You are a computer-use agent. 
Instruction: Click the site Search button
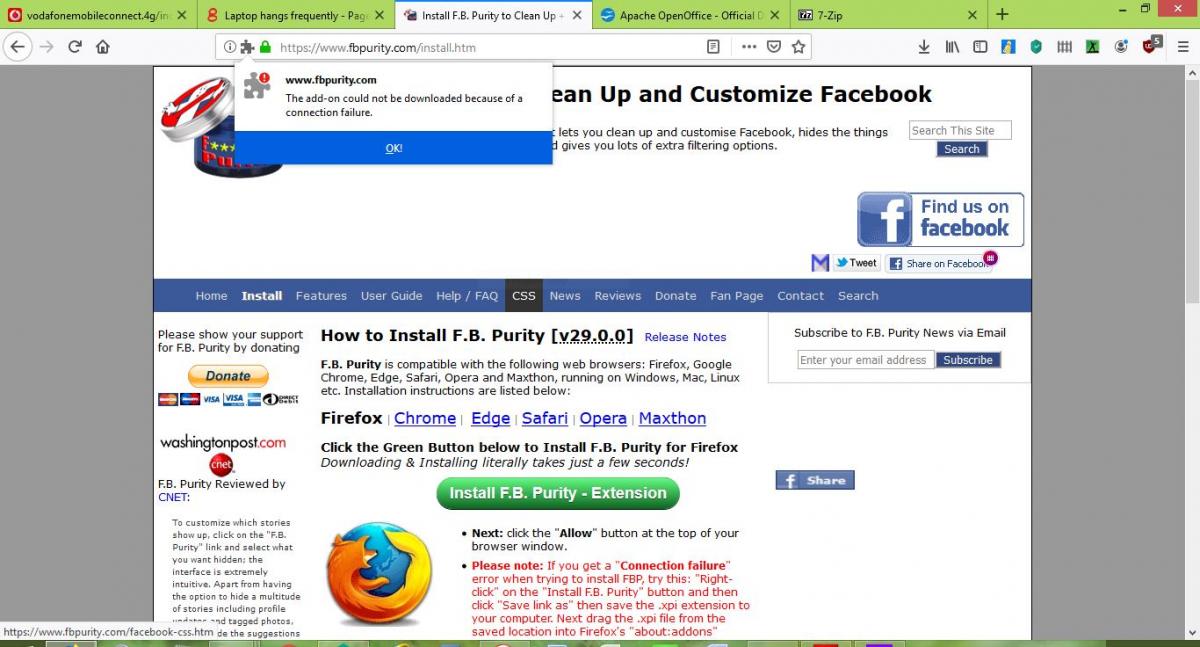point(962,149)
